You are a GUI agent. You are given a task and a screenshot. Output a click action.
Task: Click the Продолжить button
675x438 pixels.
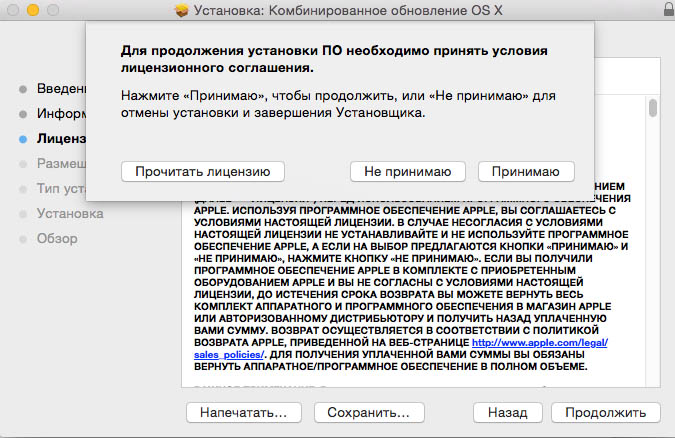tap(606, 413)
